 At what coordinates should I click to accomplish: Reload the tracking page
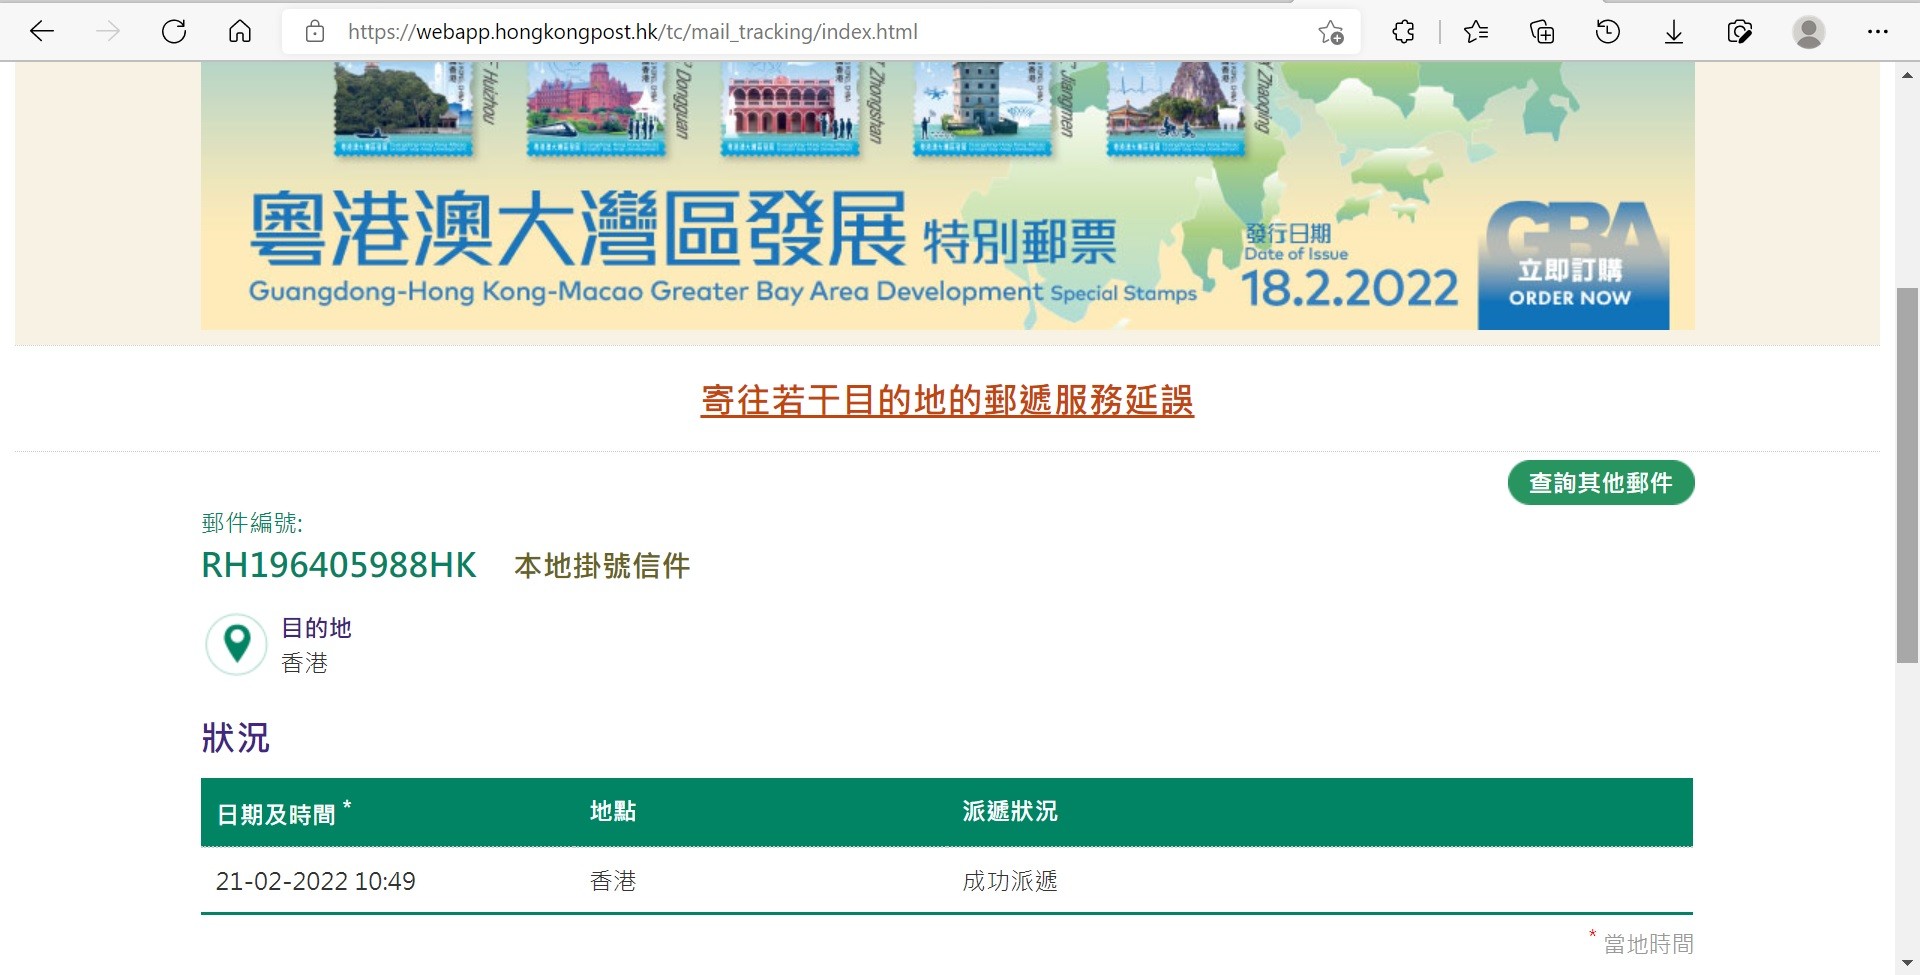174,32
